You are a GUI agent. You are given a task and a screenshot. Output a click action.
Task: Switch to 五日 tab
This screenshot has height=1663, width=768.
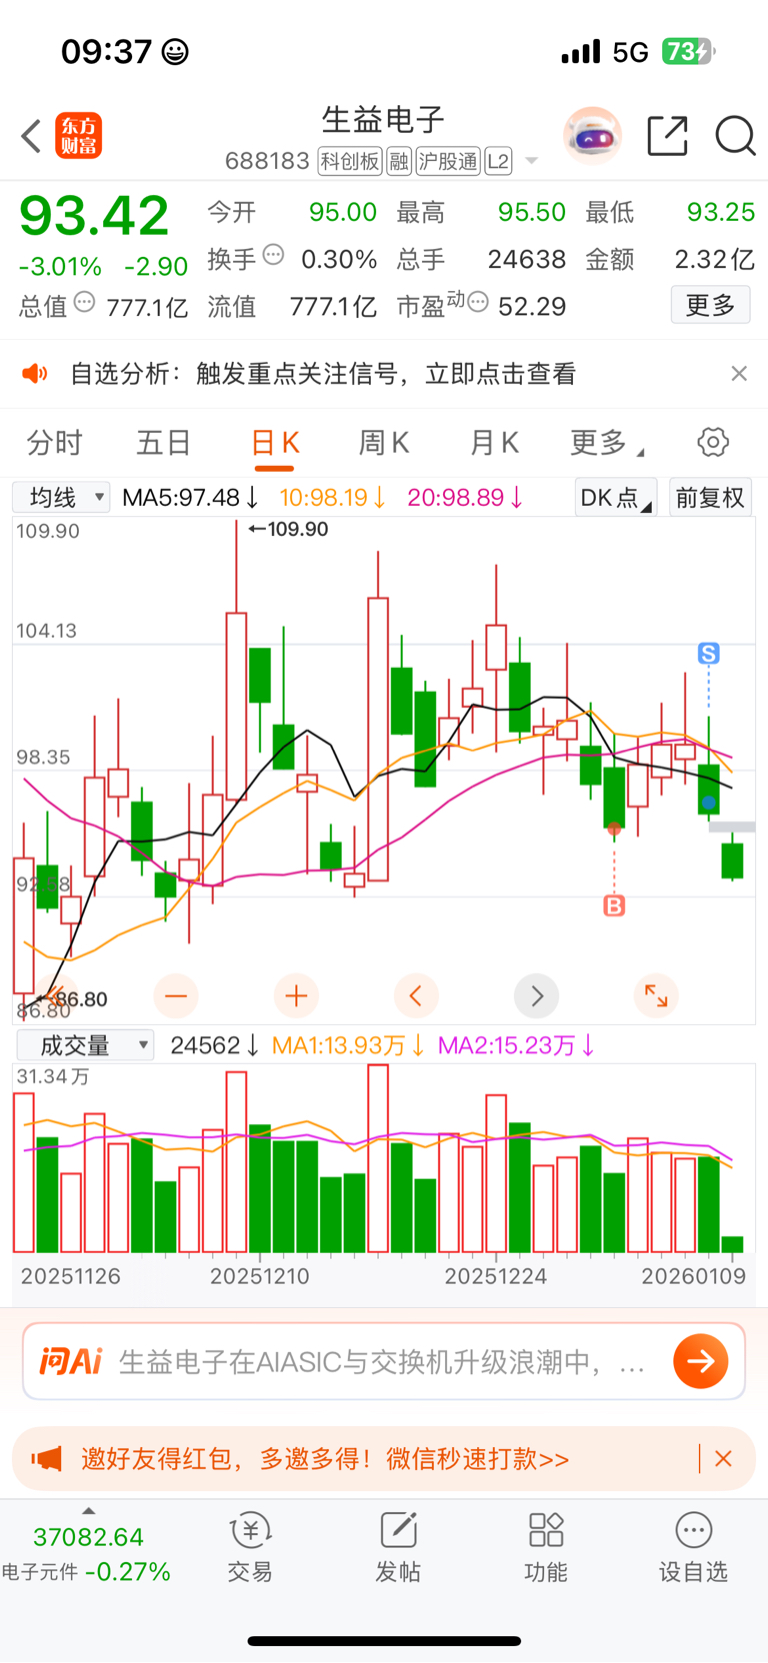(164, 442)
